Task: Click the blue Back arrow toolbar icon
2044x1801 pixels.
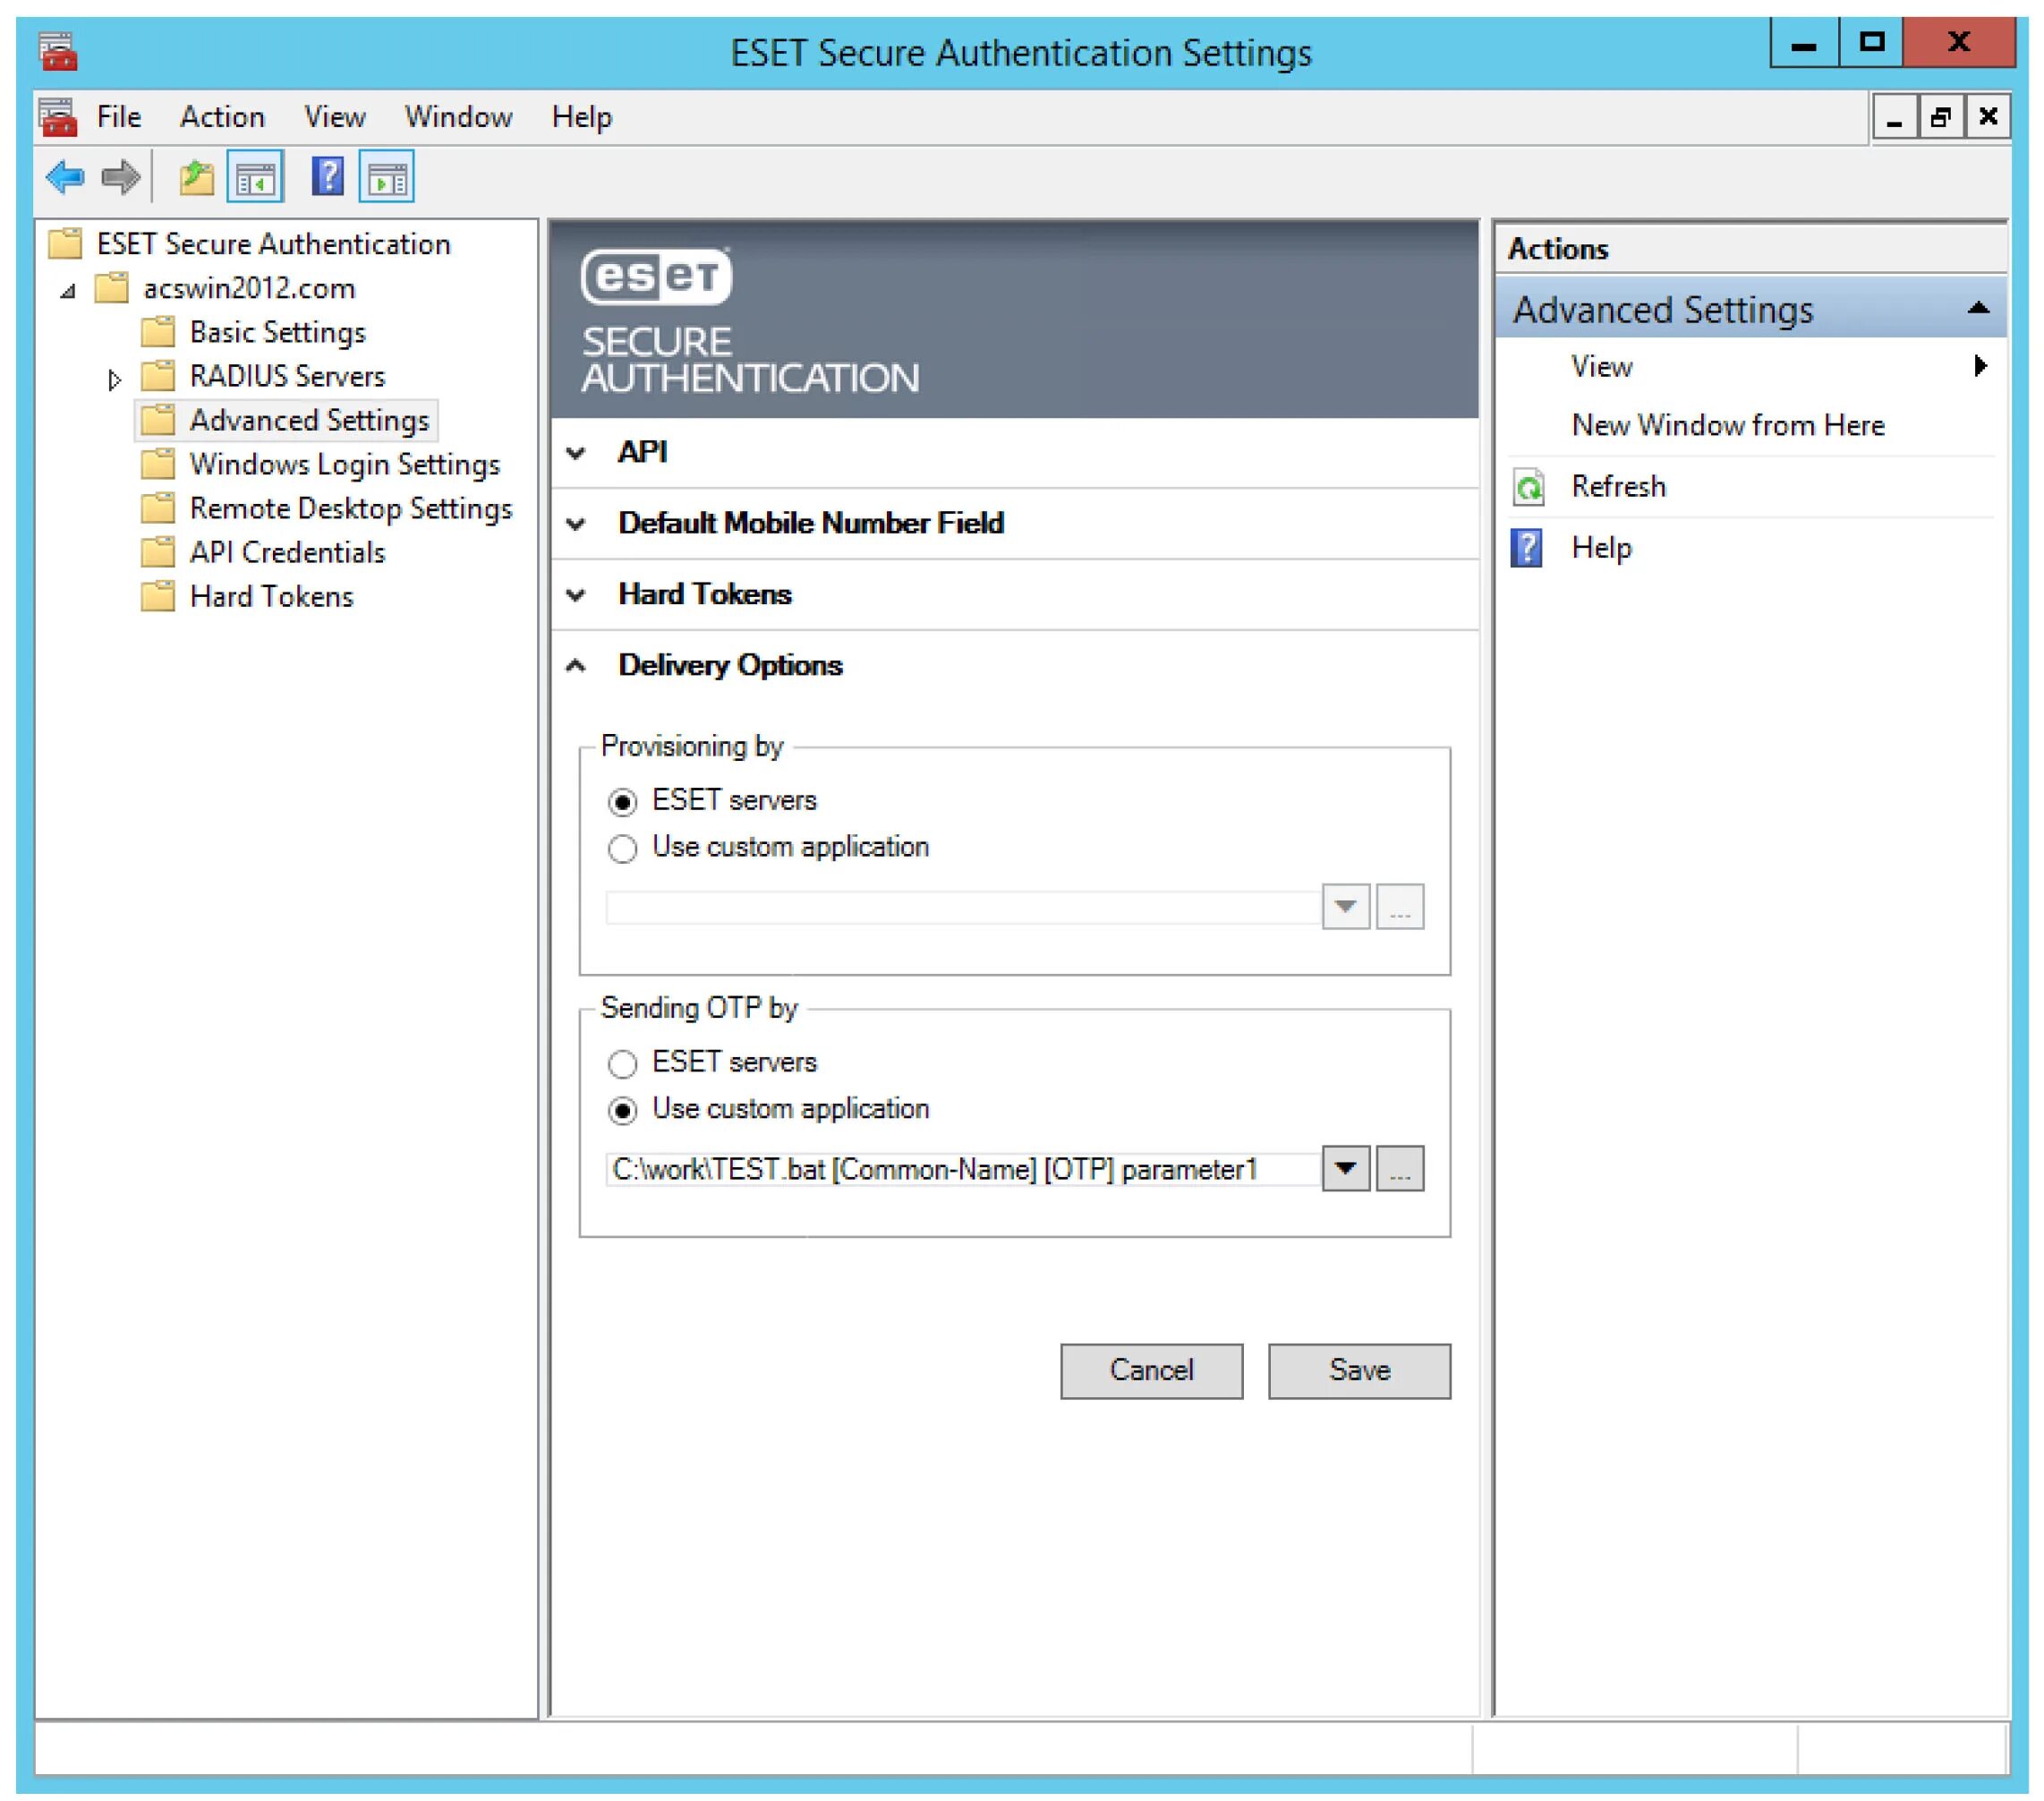Action: point(65,178)
